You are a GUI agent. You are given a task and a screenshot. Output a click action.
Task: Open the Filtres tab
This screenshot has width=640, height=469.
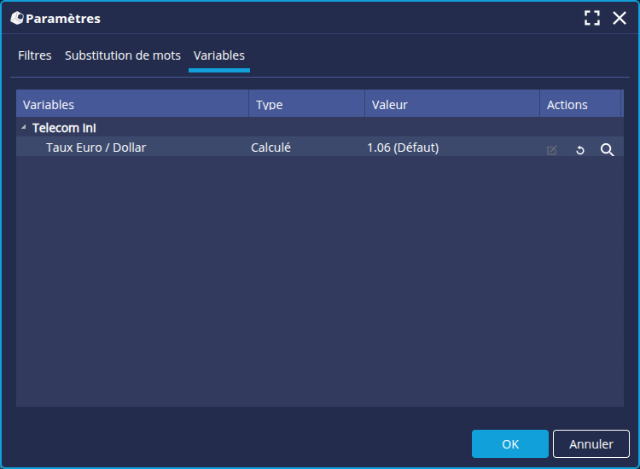point(35,56)
